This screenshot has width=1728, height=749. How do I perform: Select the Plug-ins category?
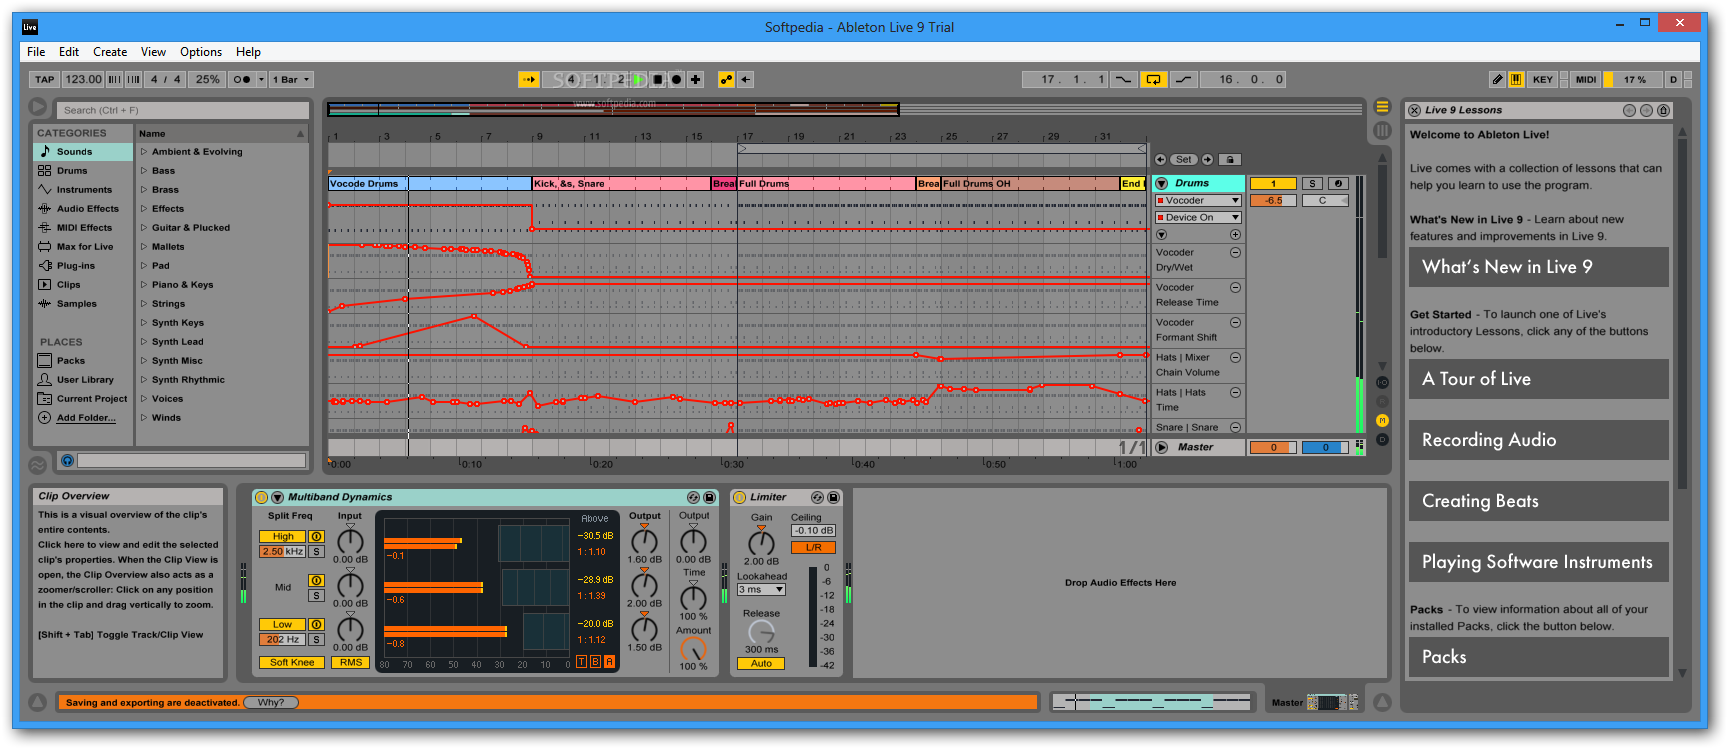pyautogui.click(x=83, y=266)
